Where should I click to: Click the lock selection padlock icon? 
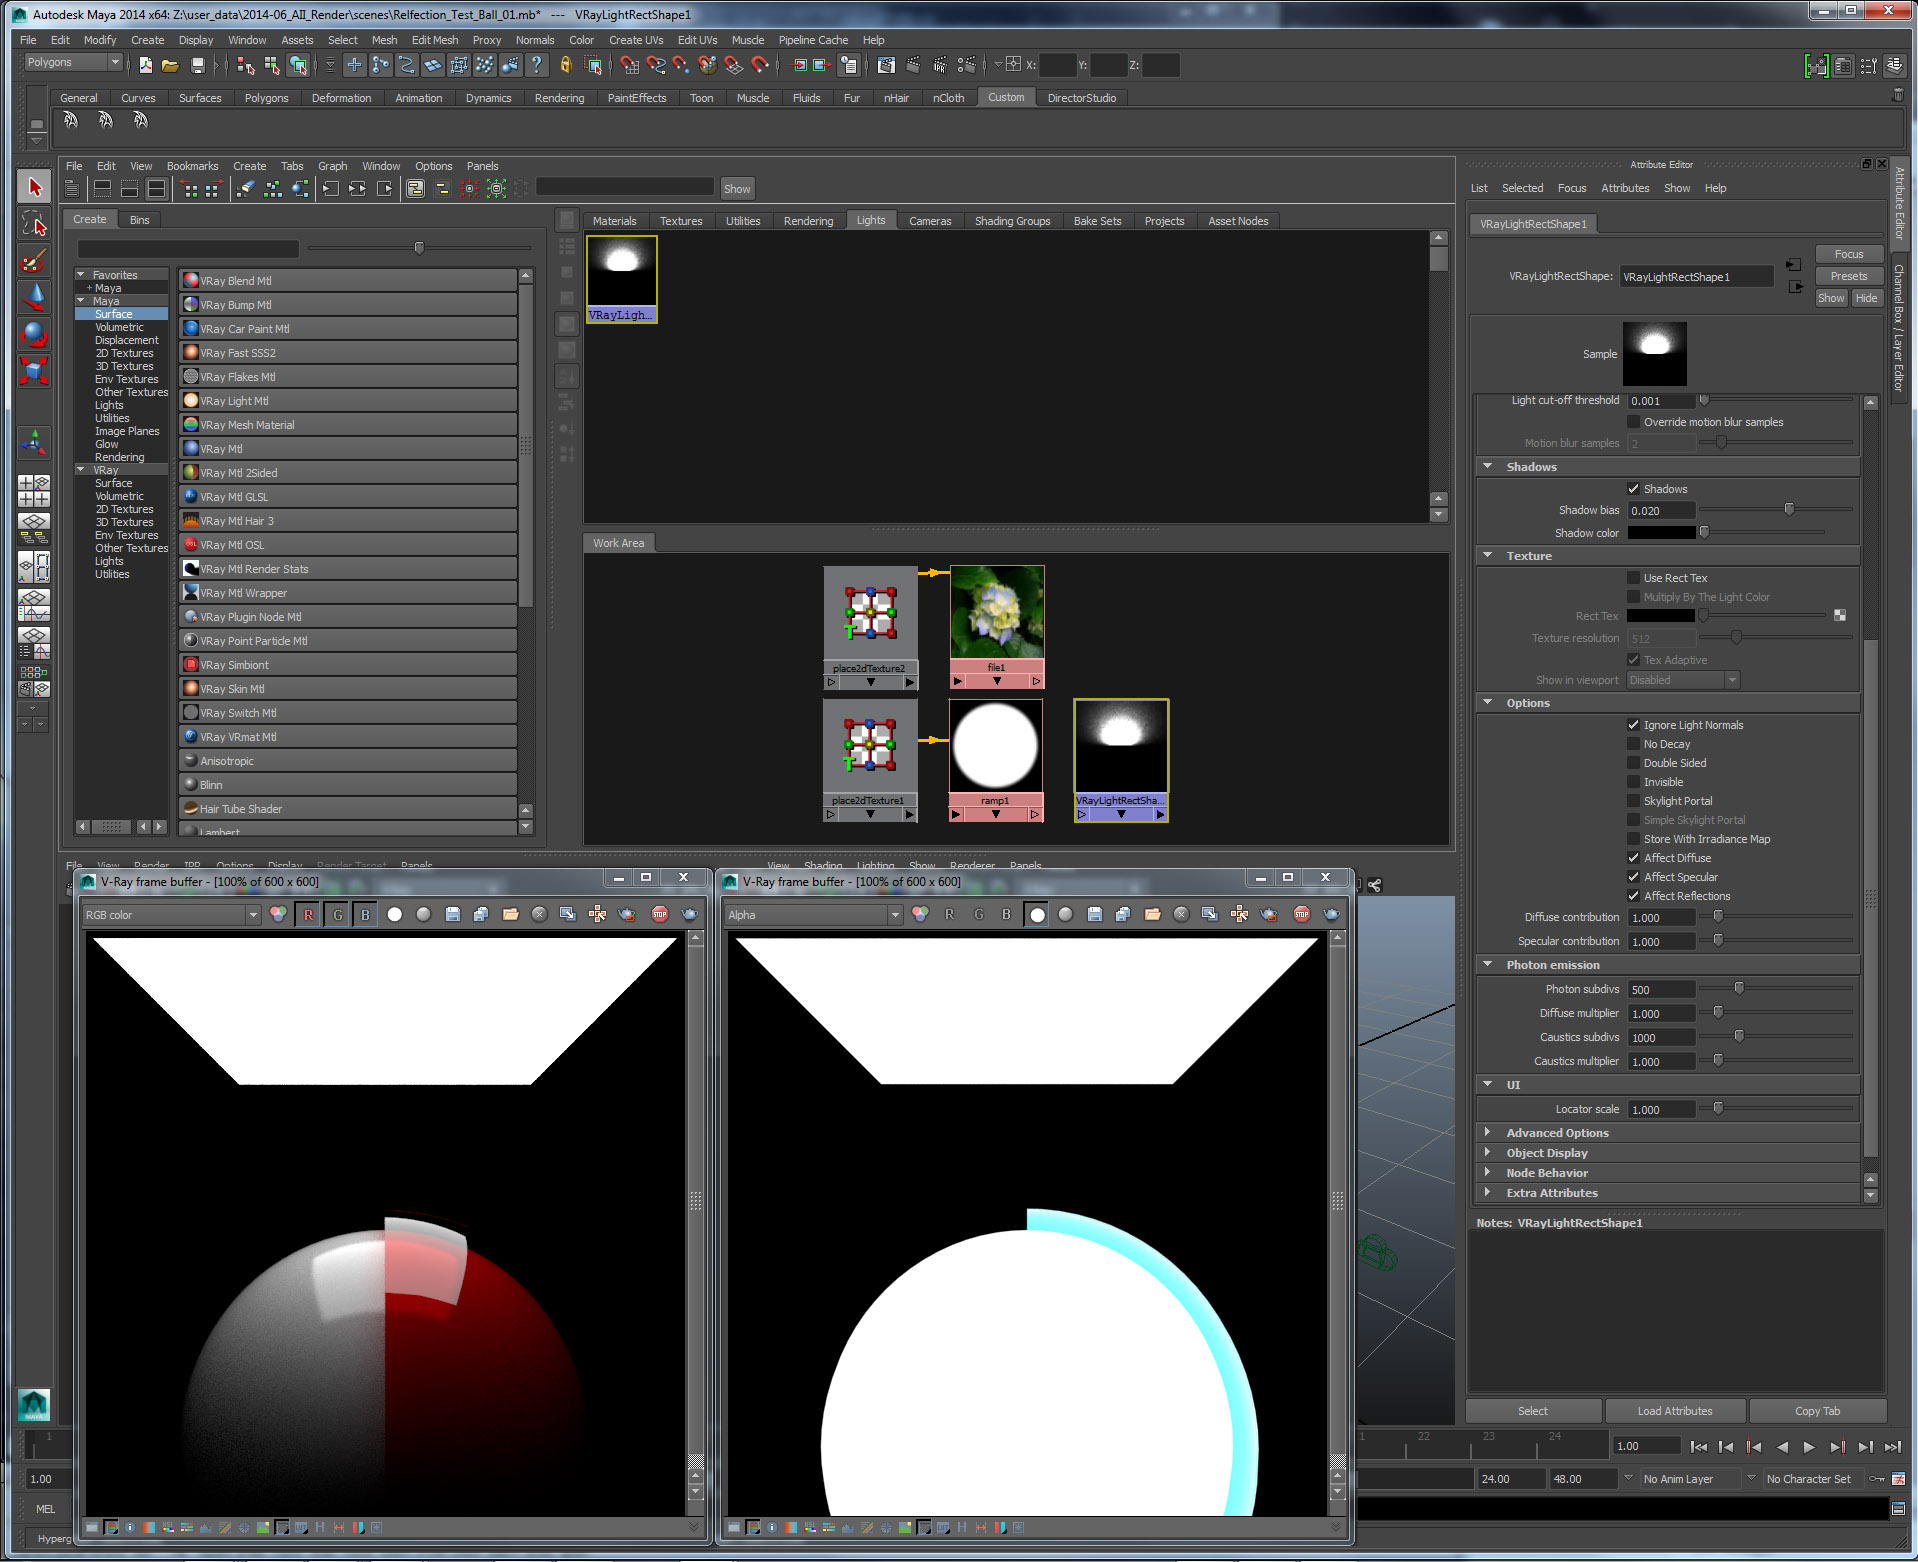565,65
